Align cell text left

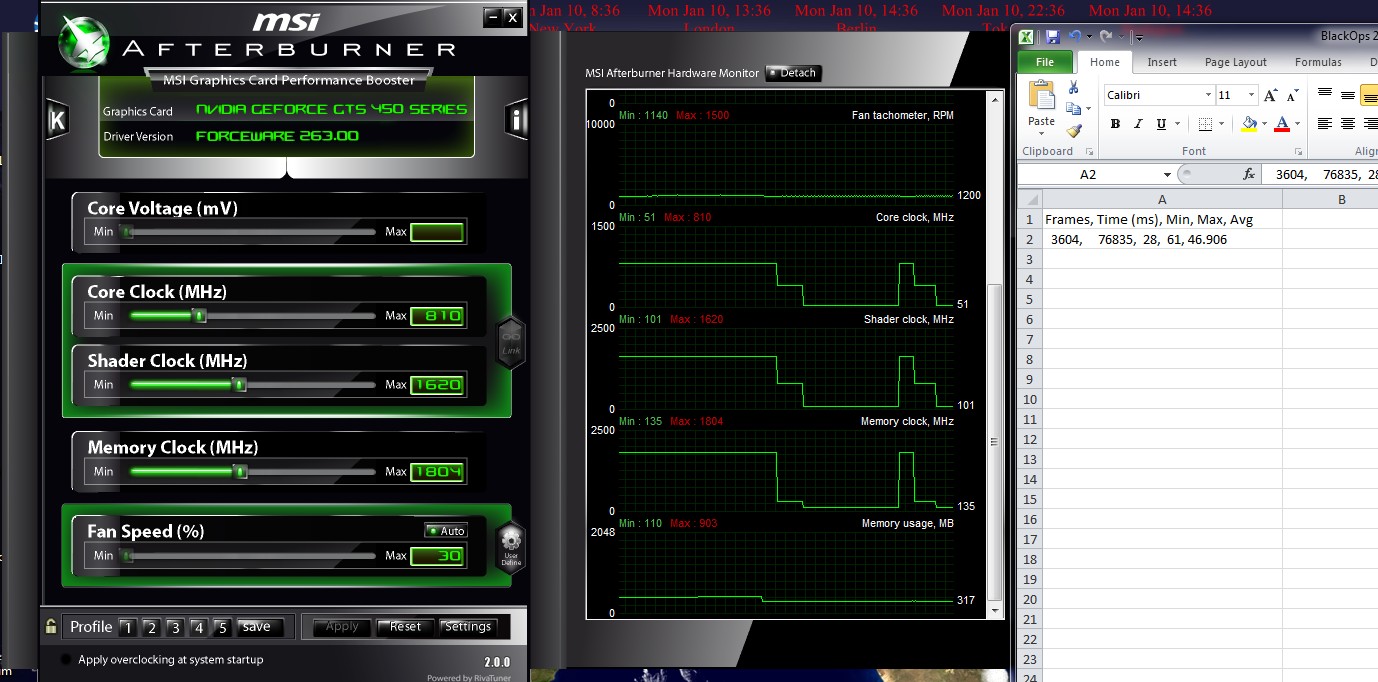(x=1325, y=124)
